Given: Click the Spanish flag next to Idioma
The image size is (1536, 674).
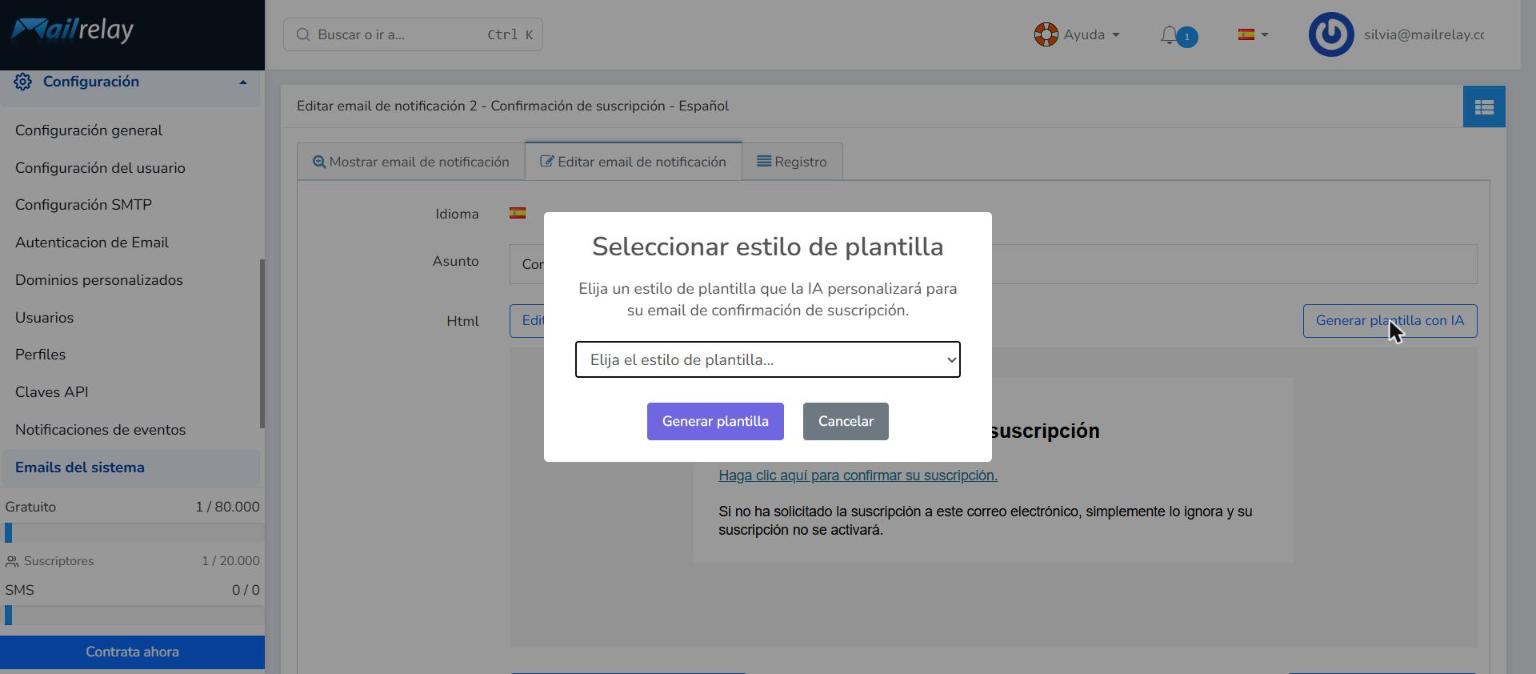Looking at the screenshot, I should point(517,213).
